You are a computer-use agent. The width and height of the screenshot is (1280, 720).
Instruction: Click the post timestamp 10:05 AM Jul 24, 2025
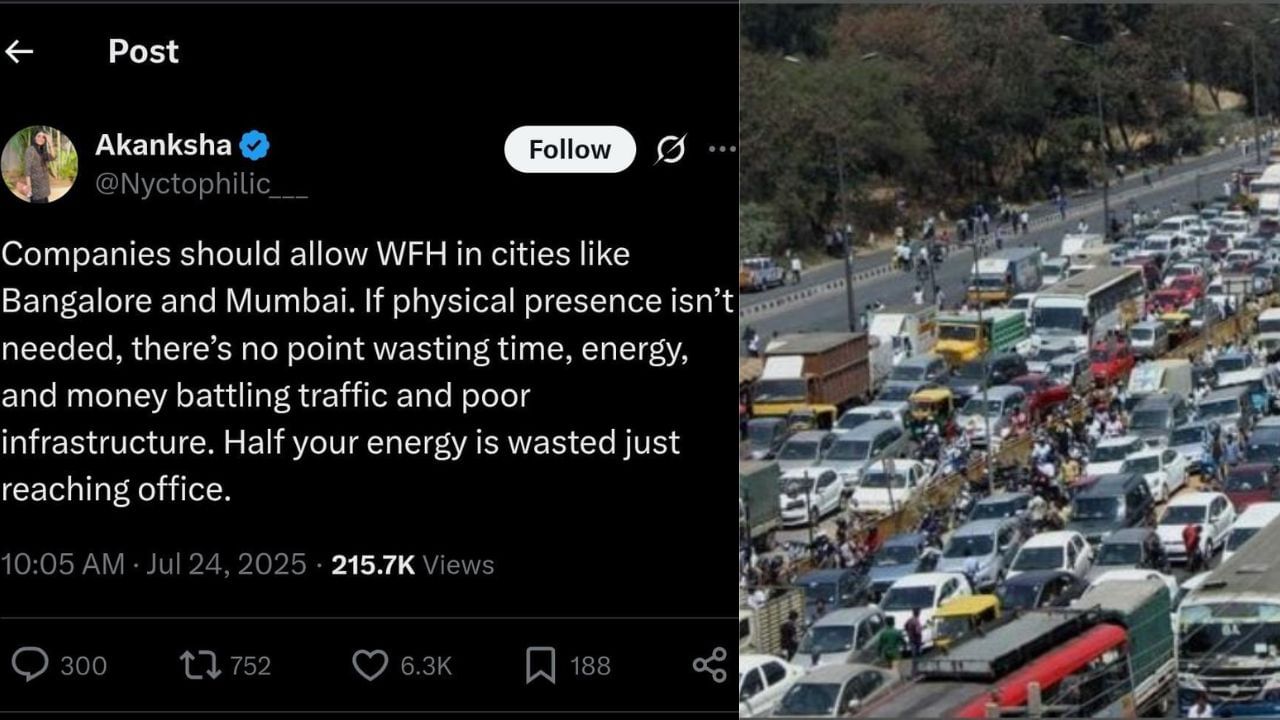pyautogui.click(x=153, y=565)
